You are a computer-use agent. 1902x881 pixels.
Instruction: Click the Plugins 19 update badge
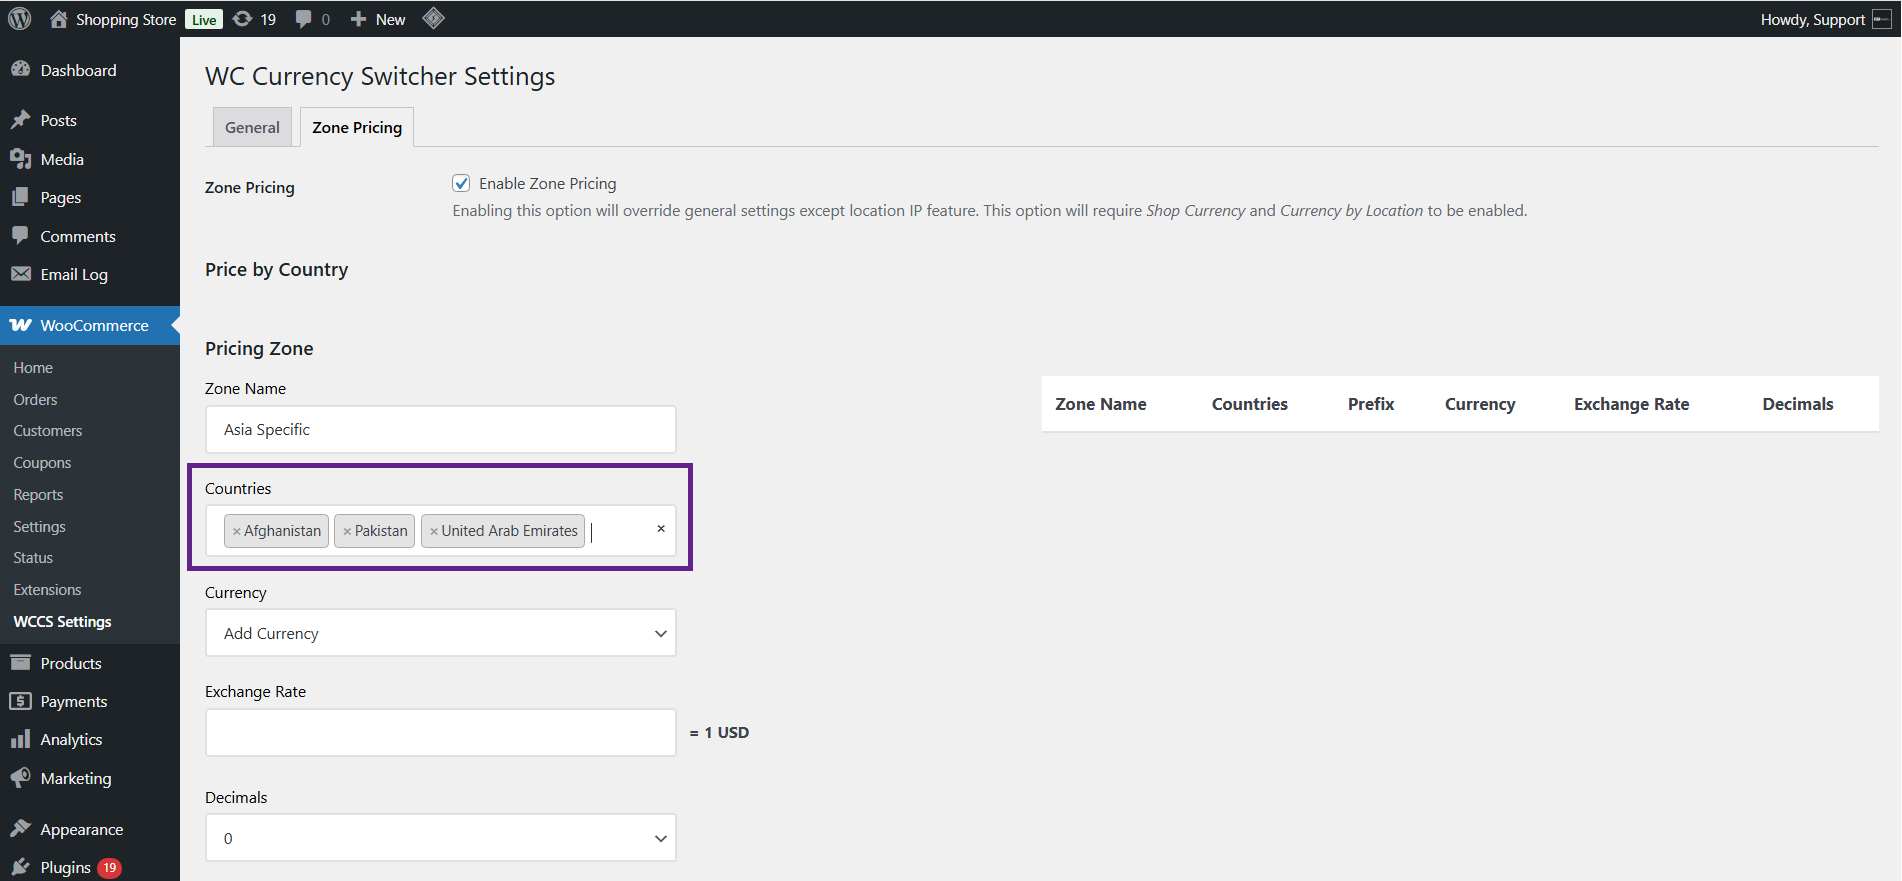click(x=110, y=868)
